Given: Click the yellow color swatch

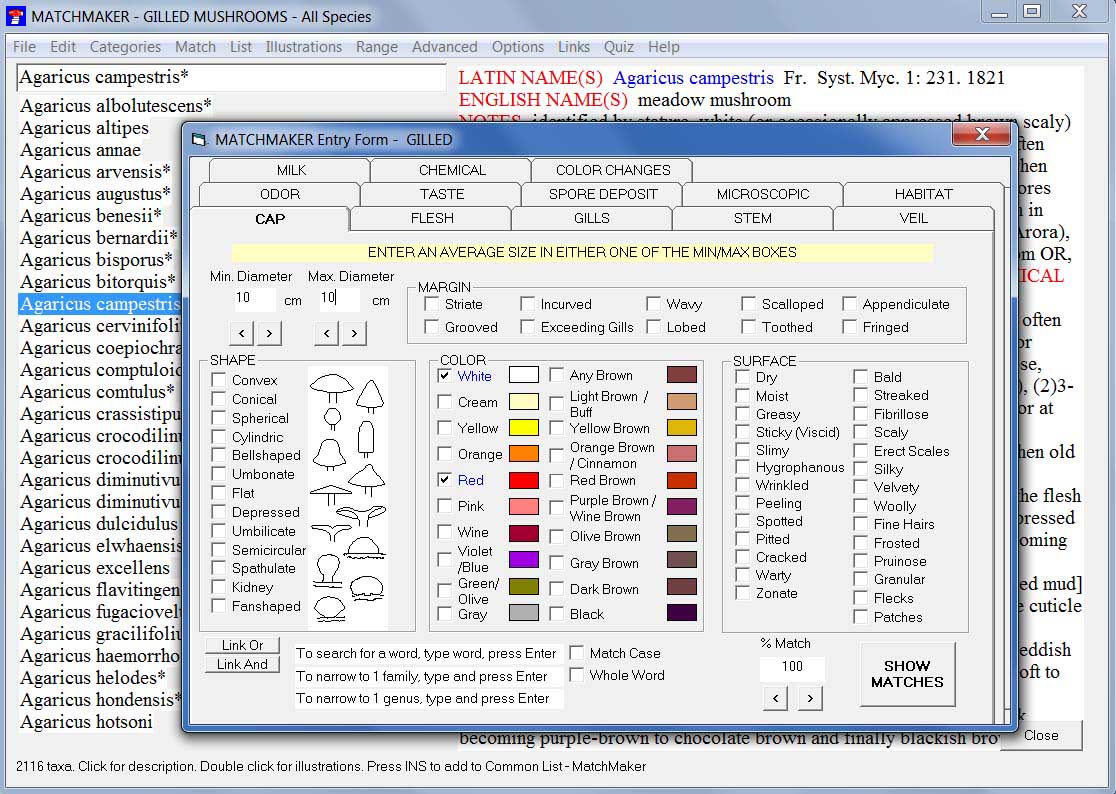Looking at the screenshot, I should (x=524, y=428).
